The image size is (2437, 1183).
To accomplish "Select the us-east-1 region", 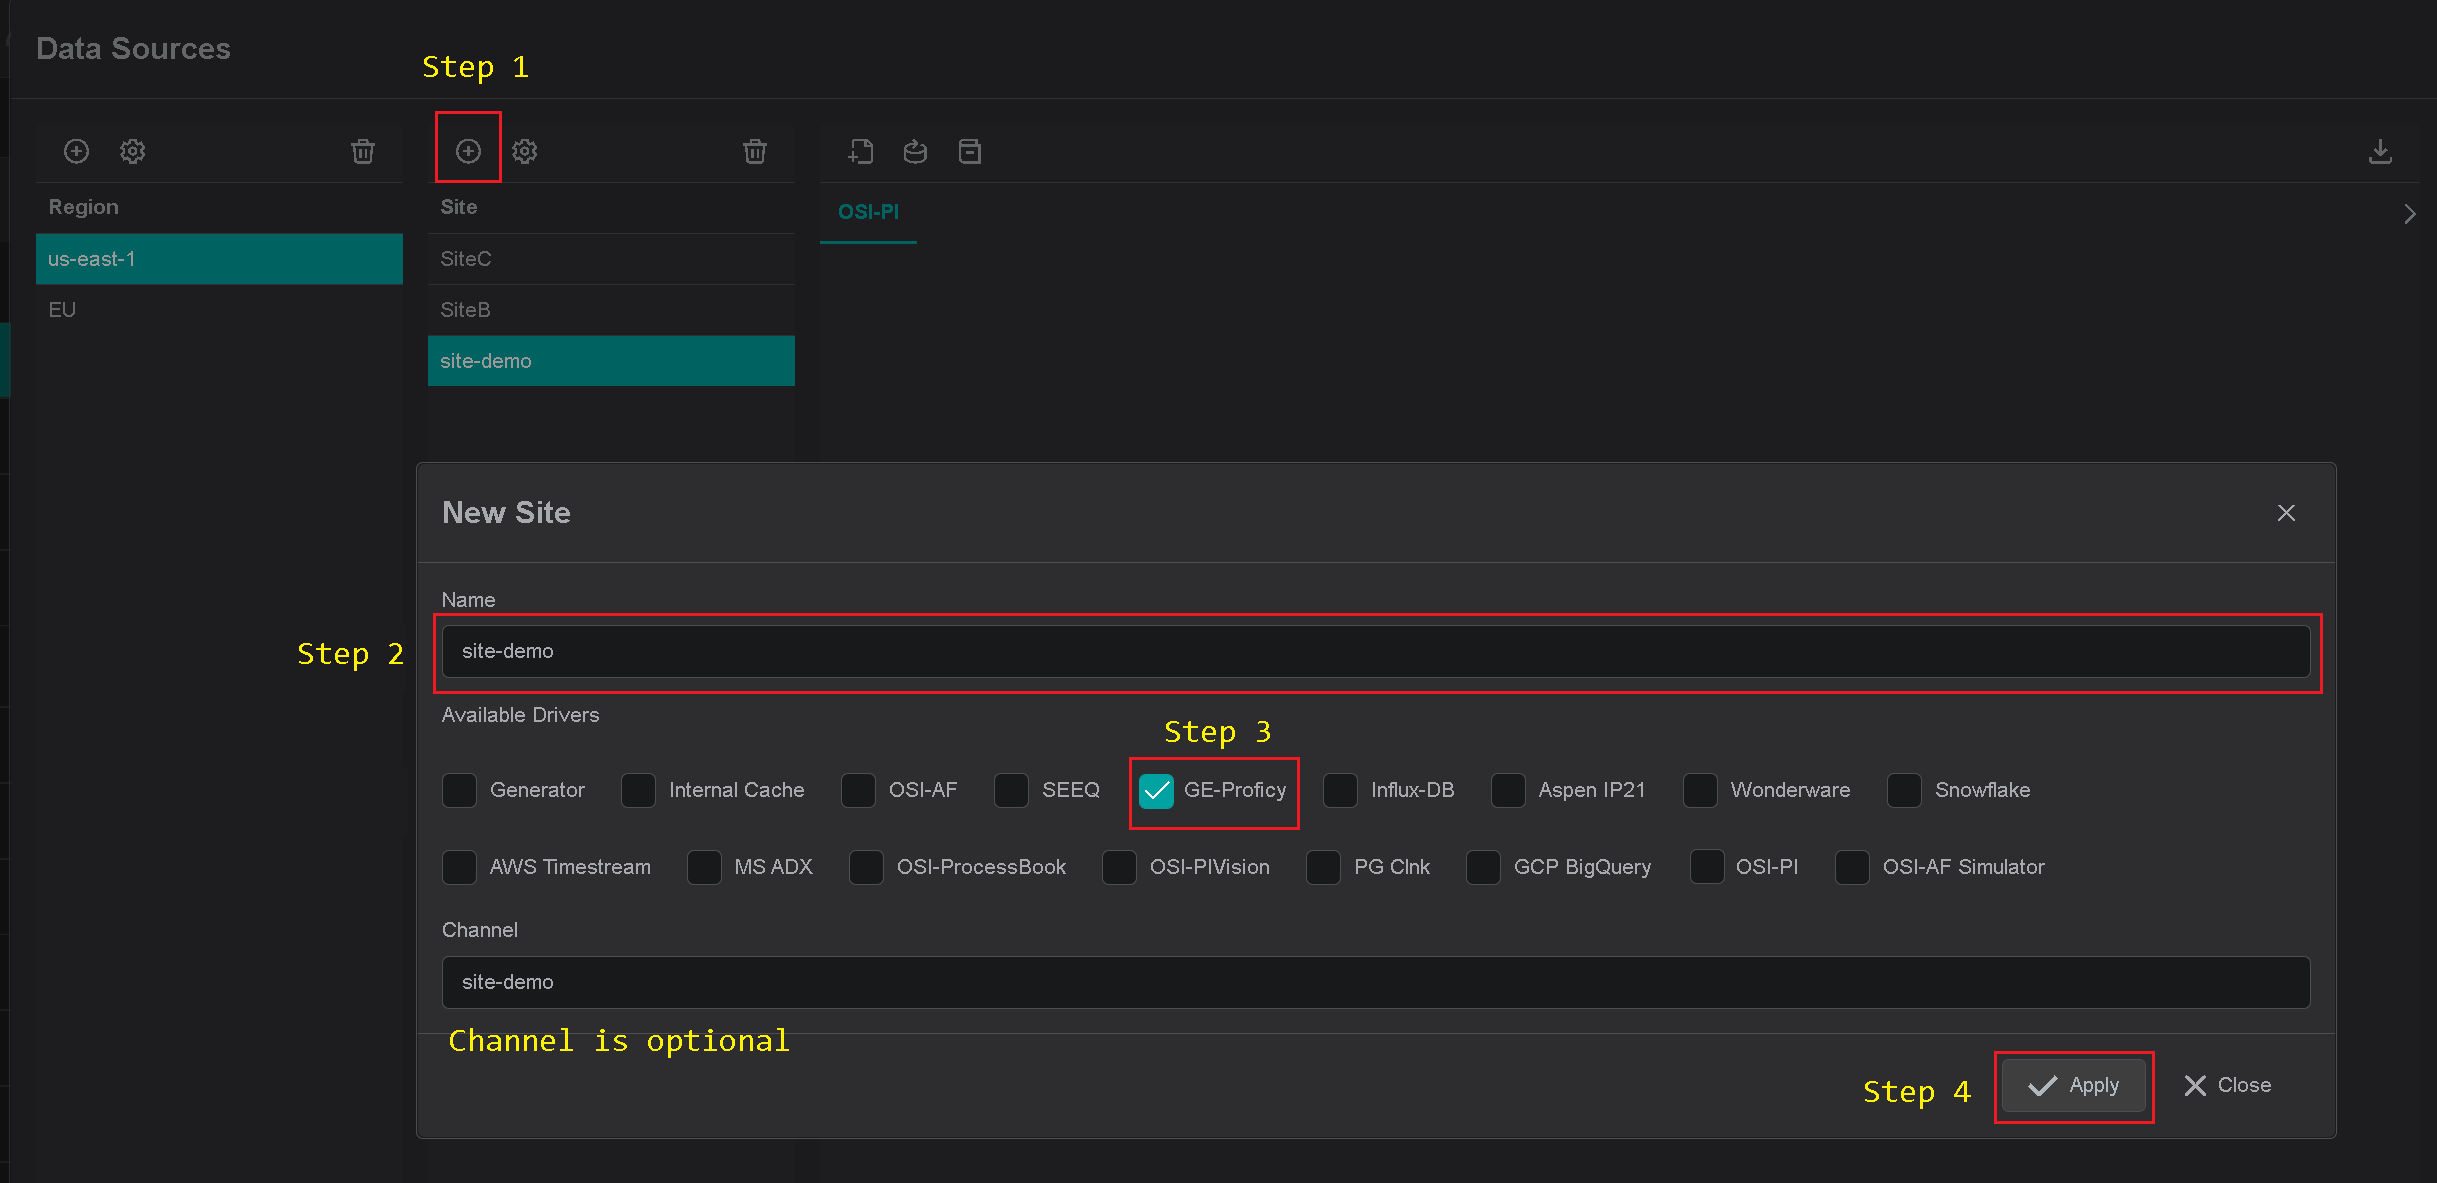I will coord(219,259).
